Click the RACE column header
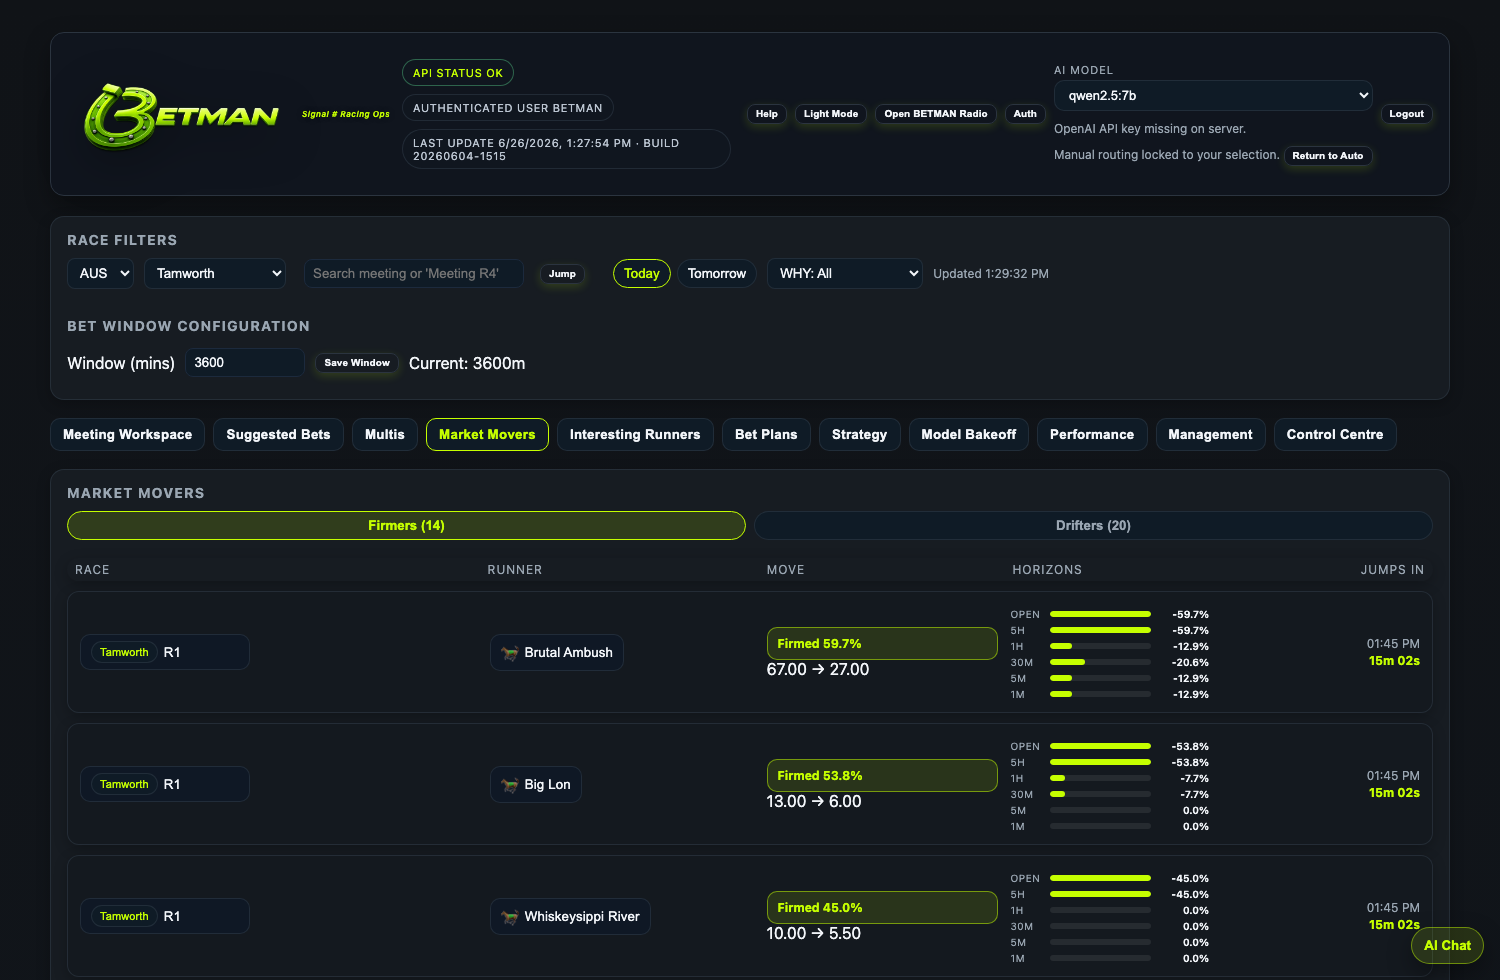This screenshot has width=1500, height=980. coord(92,570)
